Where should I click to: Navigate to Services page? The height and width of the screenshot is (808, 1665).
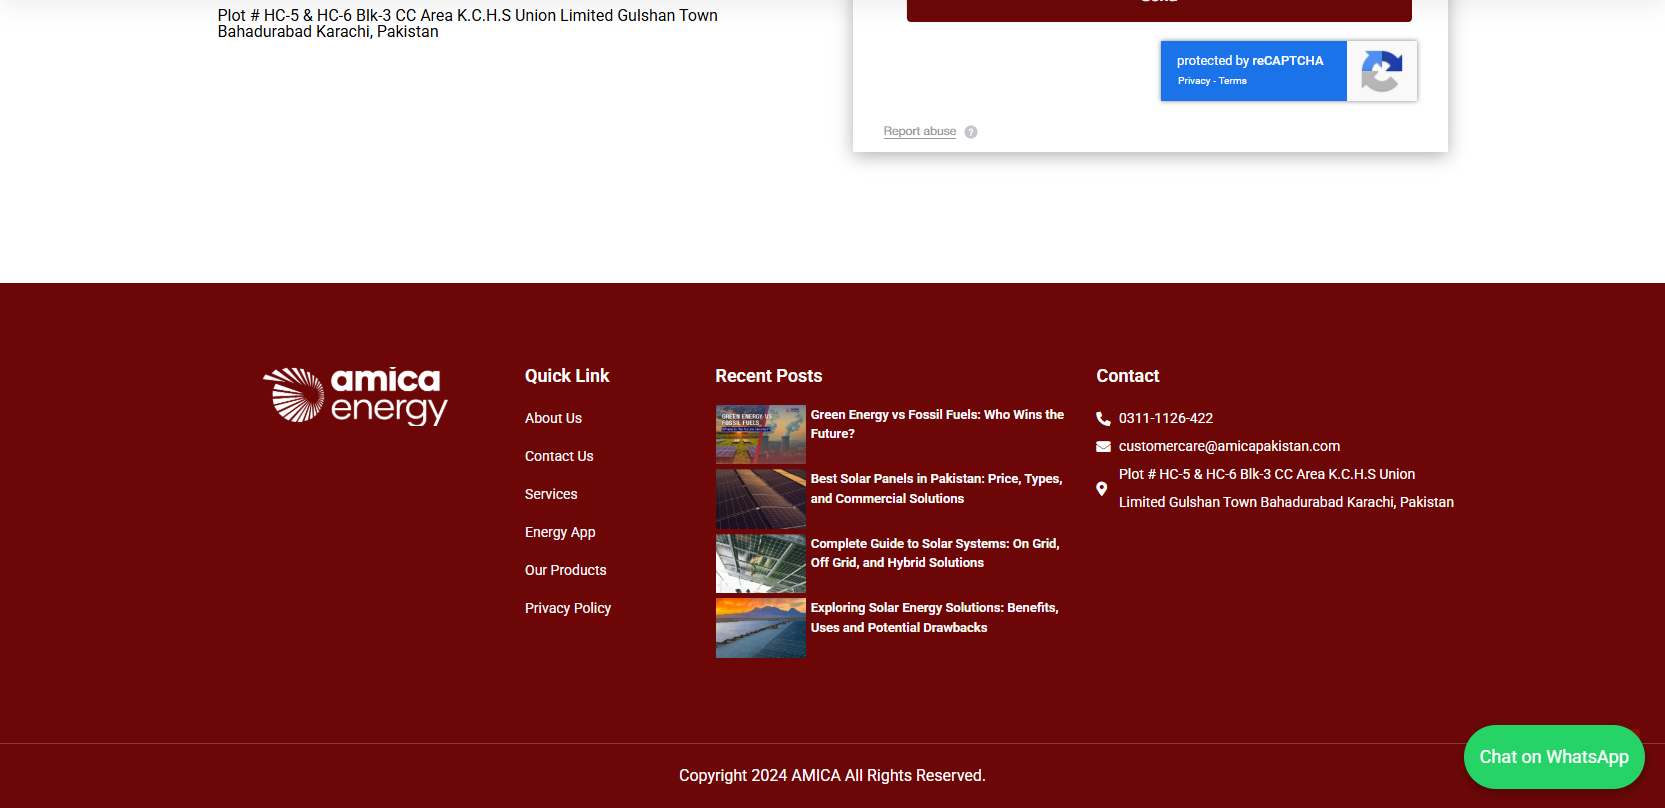tap(551, 494)
